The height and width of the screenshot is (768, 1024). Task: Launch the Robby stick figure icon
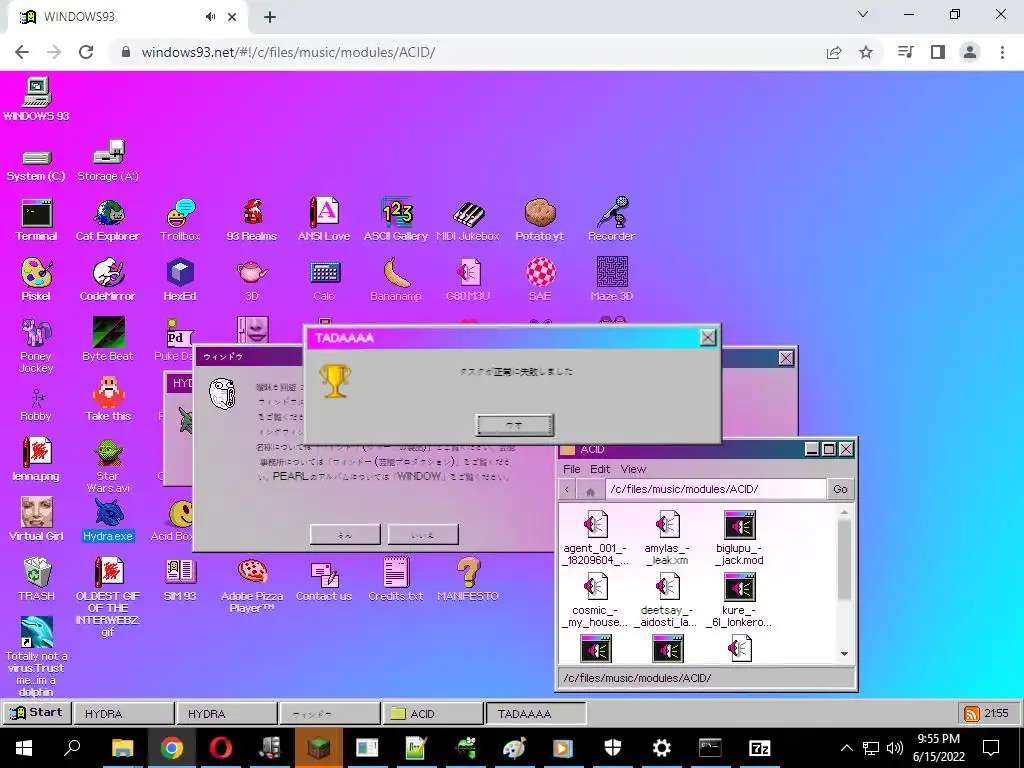coord(37,397)
